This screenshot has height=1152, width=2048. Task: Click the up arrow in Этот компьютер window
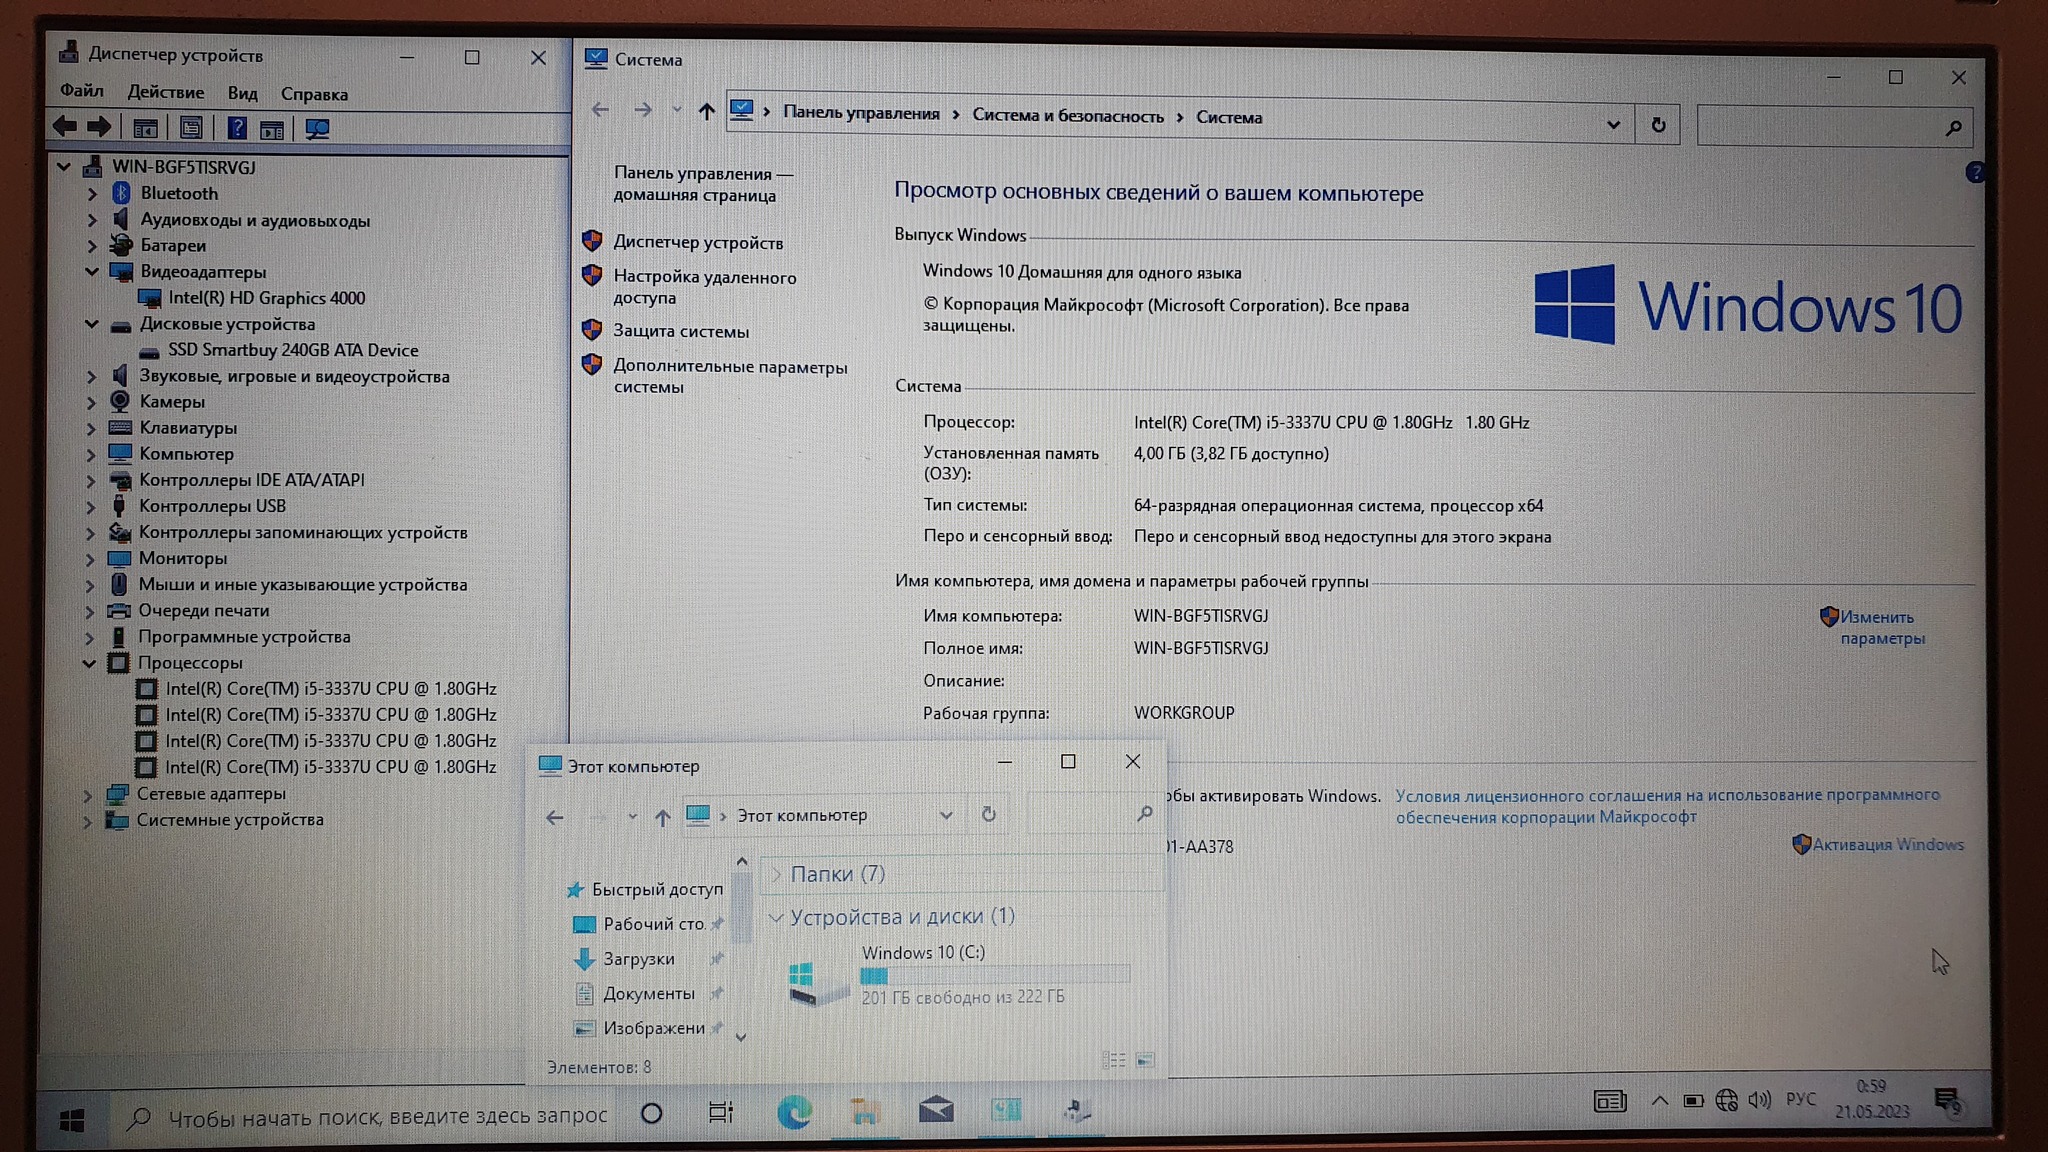click(662, 817)
